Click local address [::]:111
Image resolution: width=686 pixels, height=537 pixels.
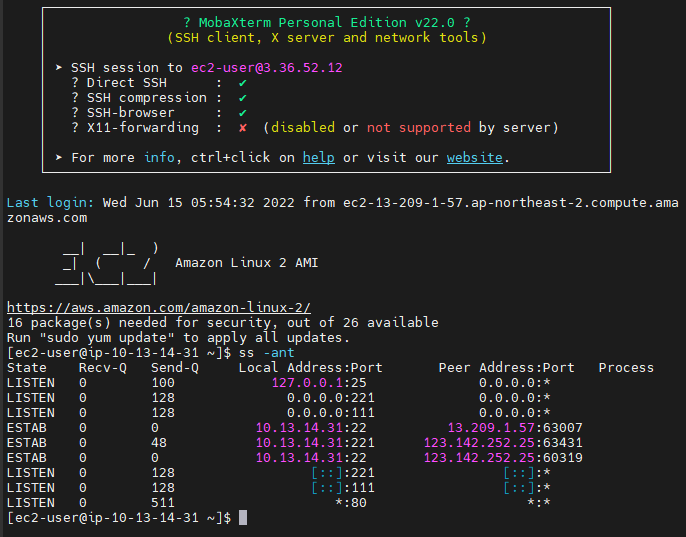point(343,488)
